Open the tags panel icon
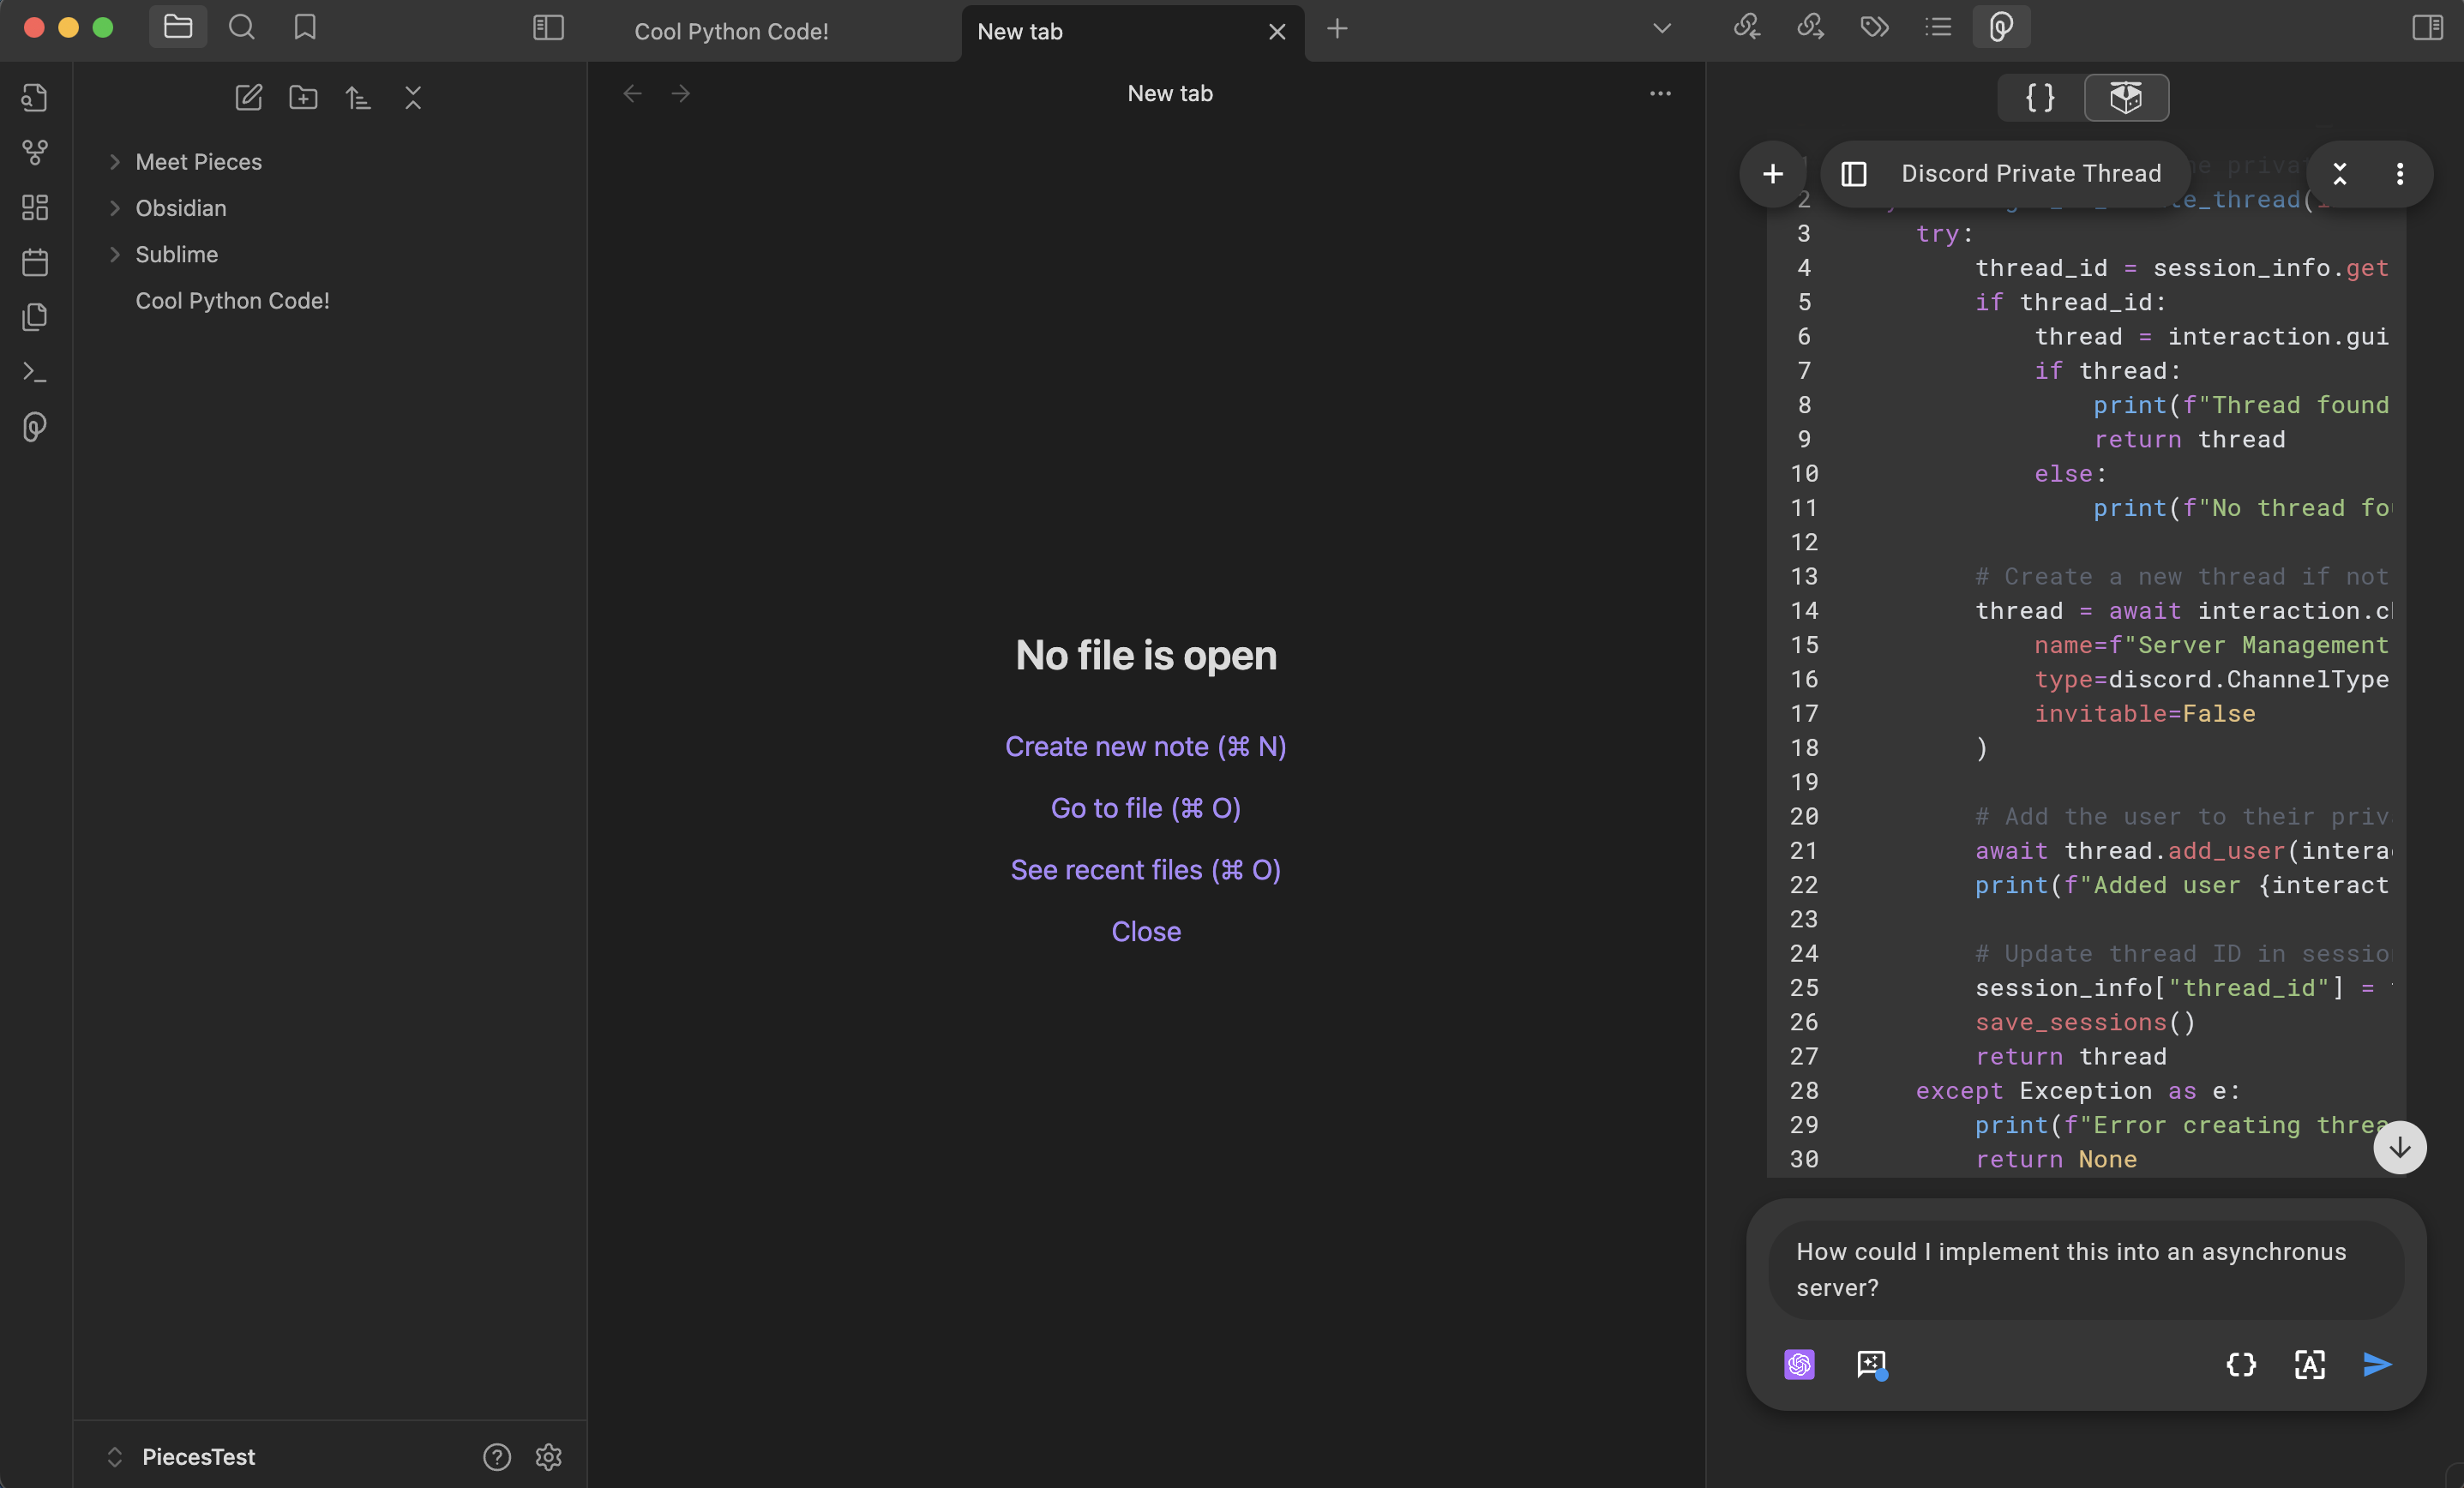Screen dimensions: 2464x1488 pos(1874,27)
